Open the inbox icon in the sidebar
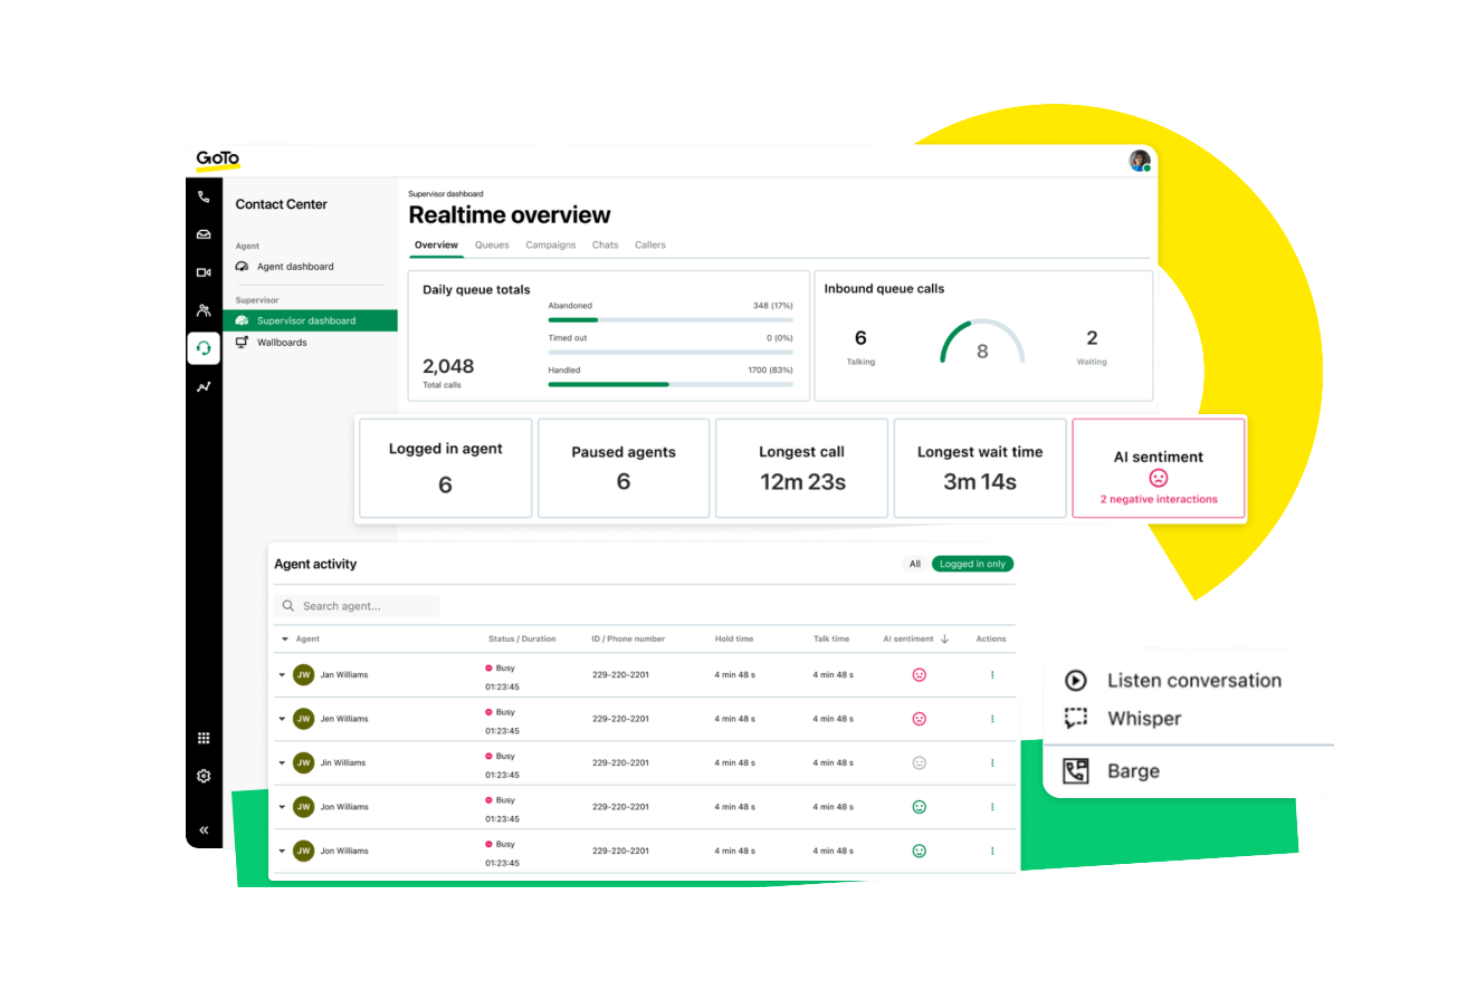This screenshot has width=1480, height=987. pyautogui.click(x=204, y=234)
